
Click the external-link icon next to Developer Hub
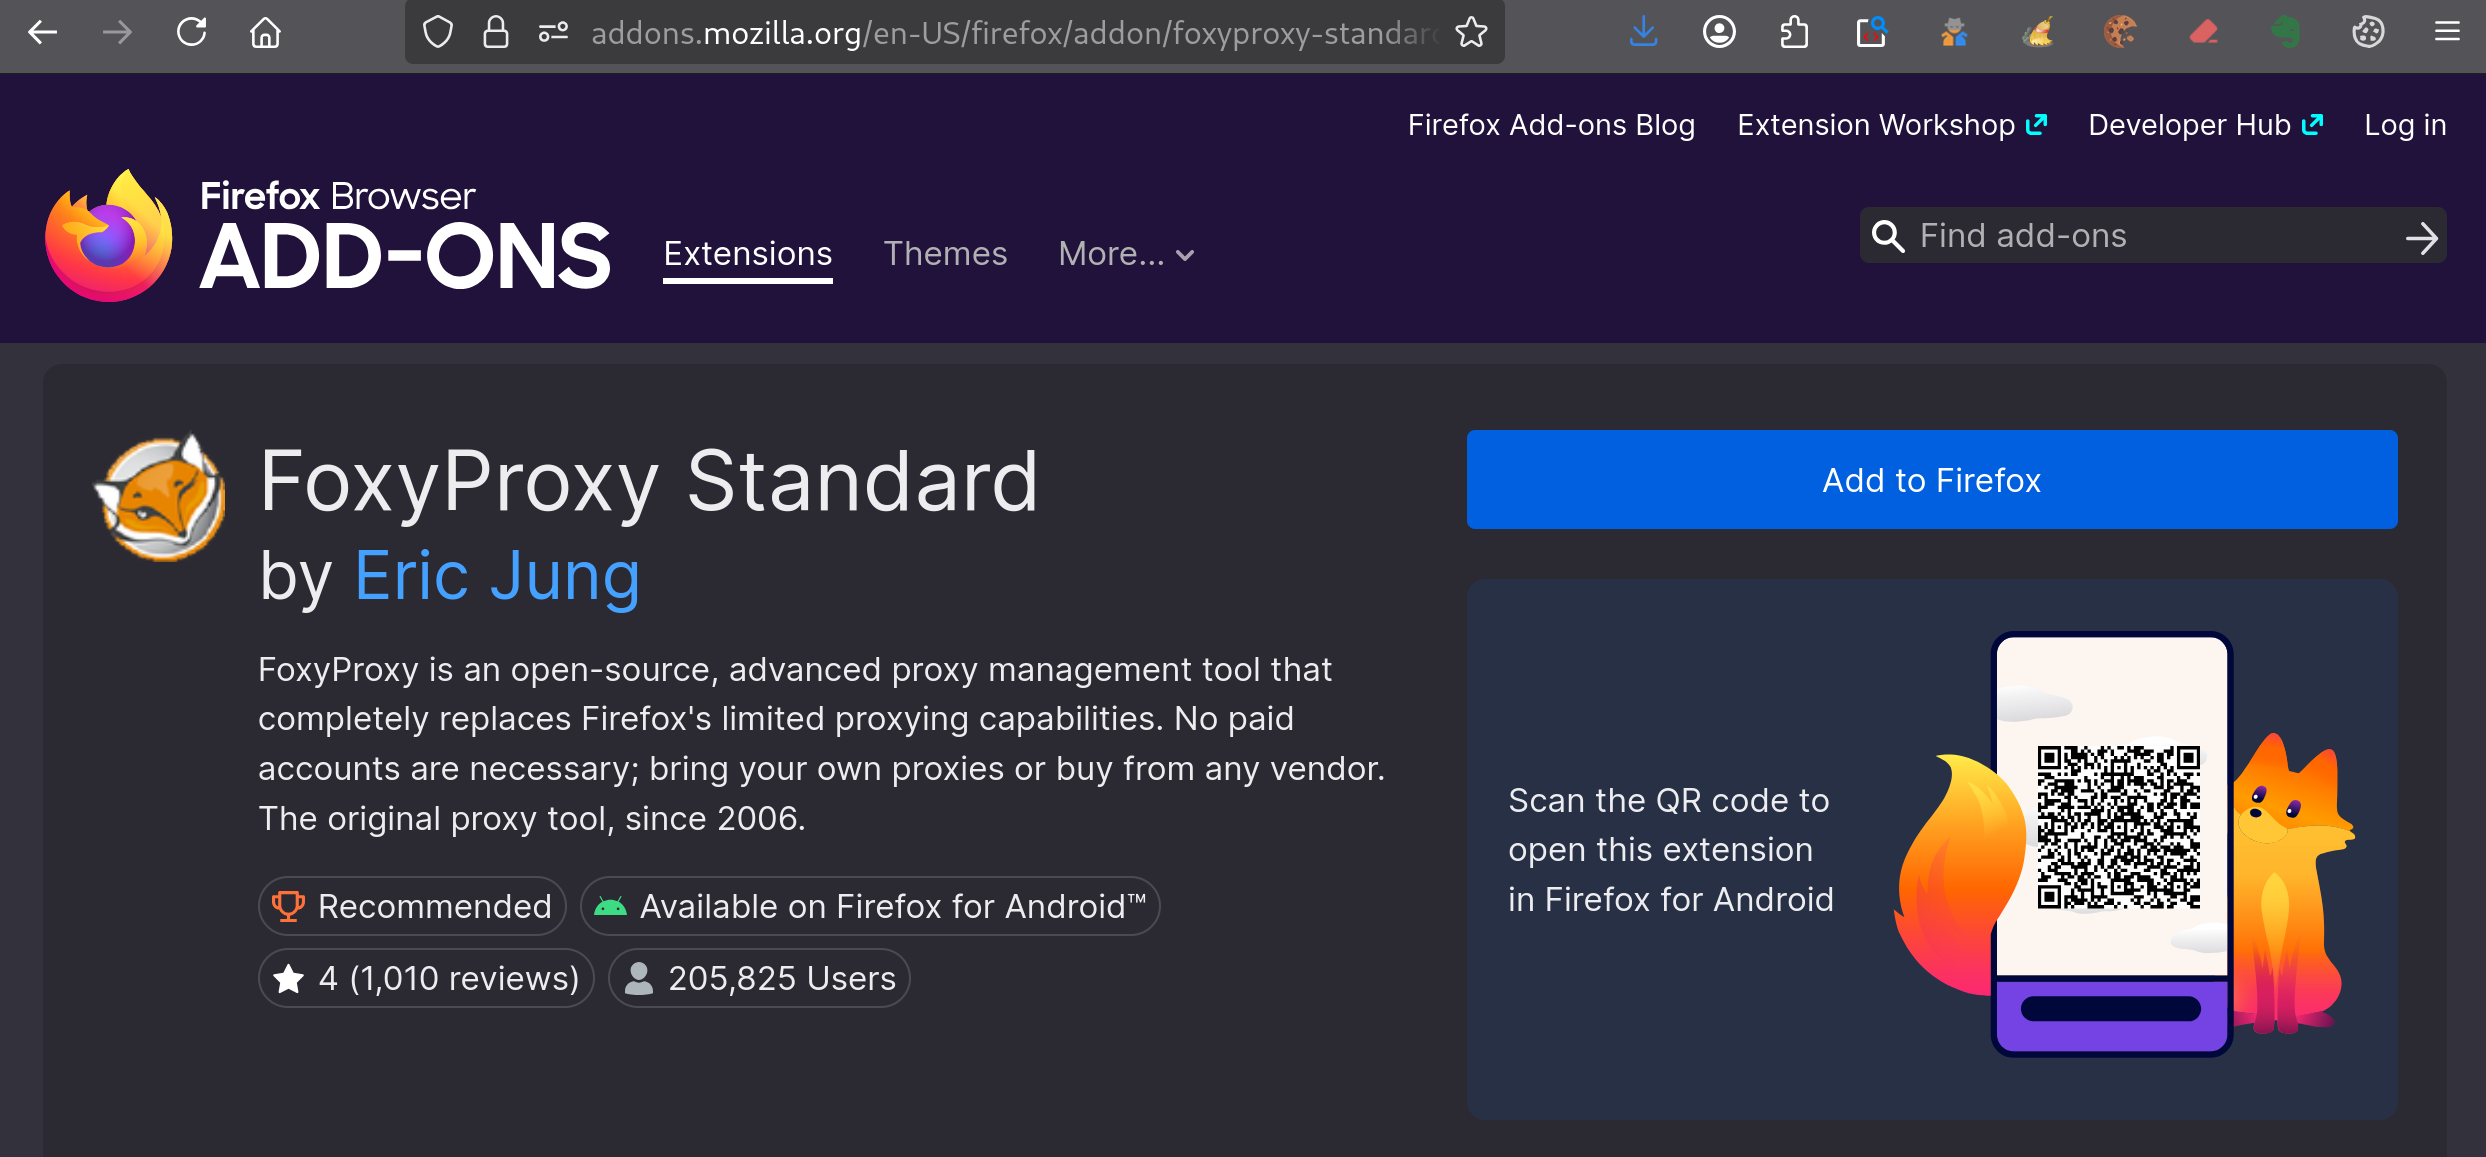(x=2312, y=125)
